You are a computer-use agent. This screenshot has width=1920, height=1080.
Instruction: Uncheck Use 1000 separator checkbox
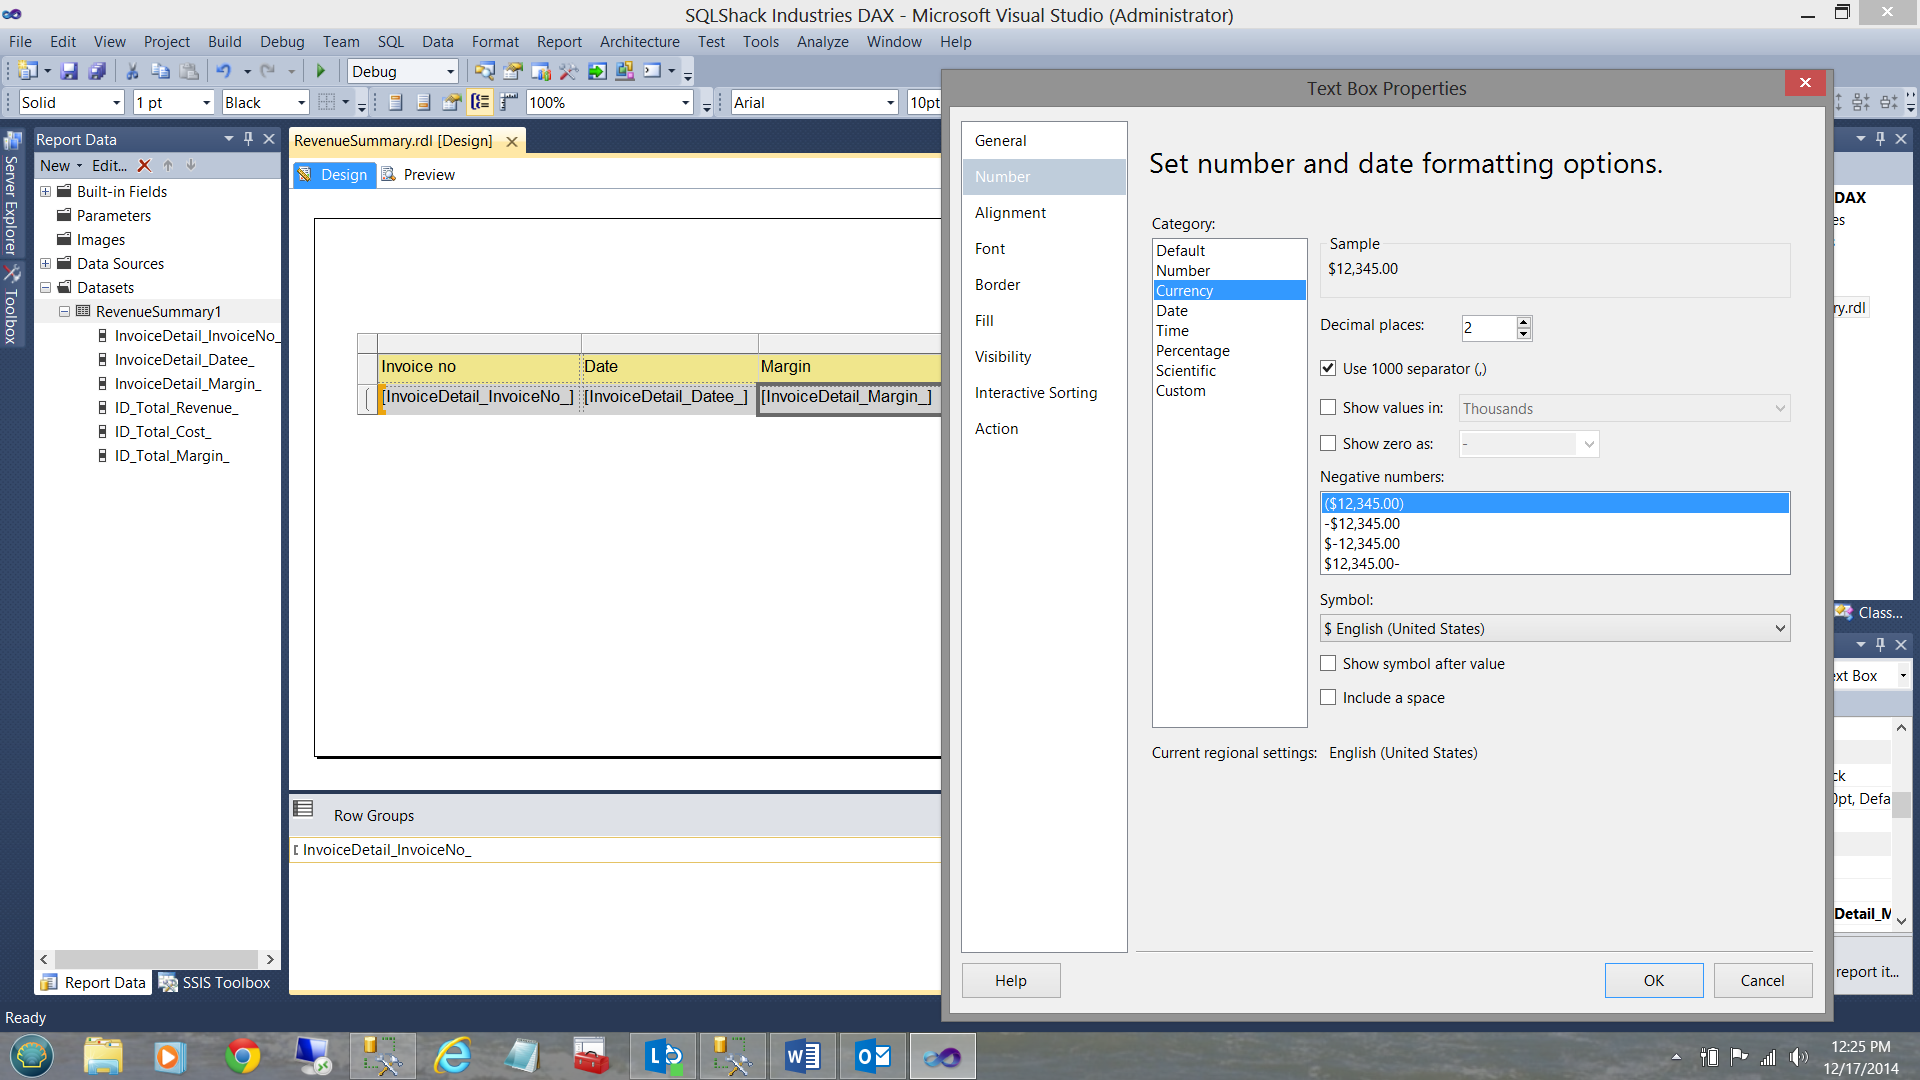(x=1328, y=369)
